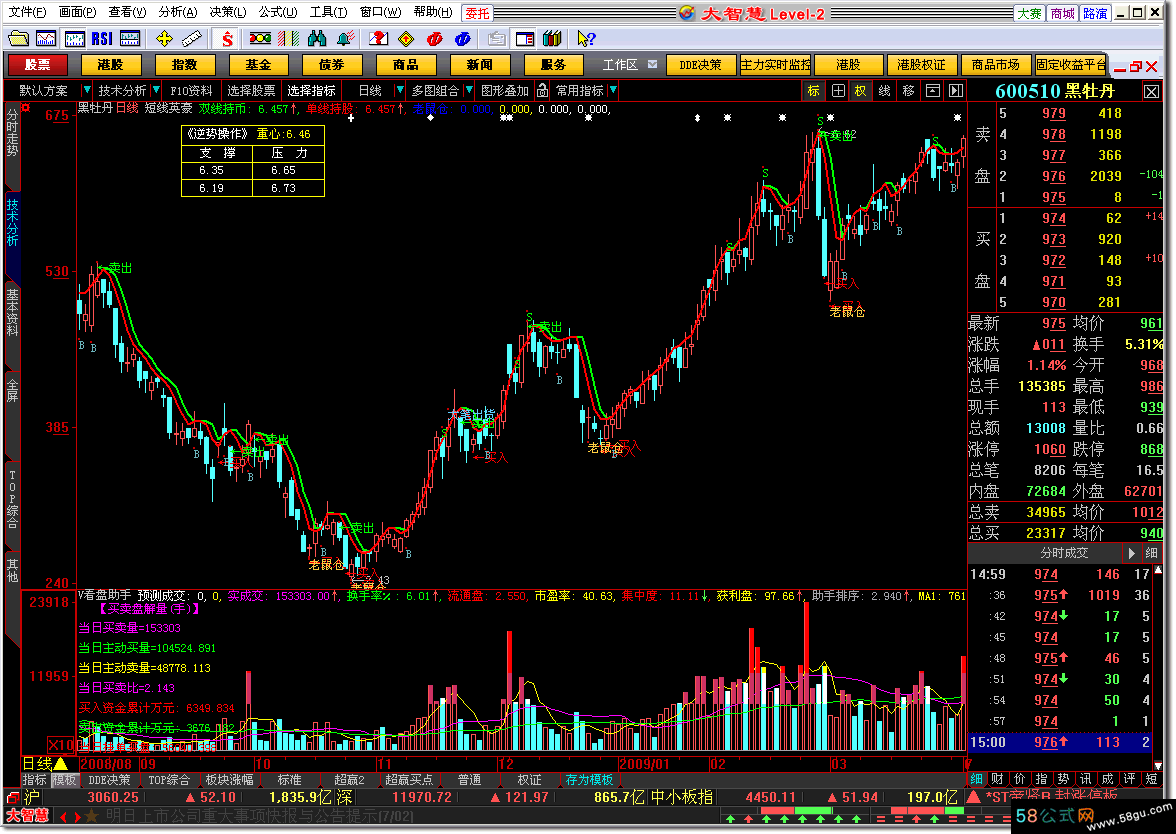Image resolution: width=1176 pixels, height=834 pixels.
Task: Expand the 常用指标 dropdown arrow
Action: point(613,91)
